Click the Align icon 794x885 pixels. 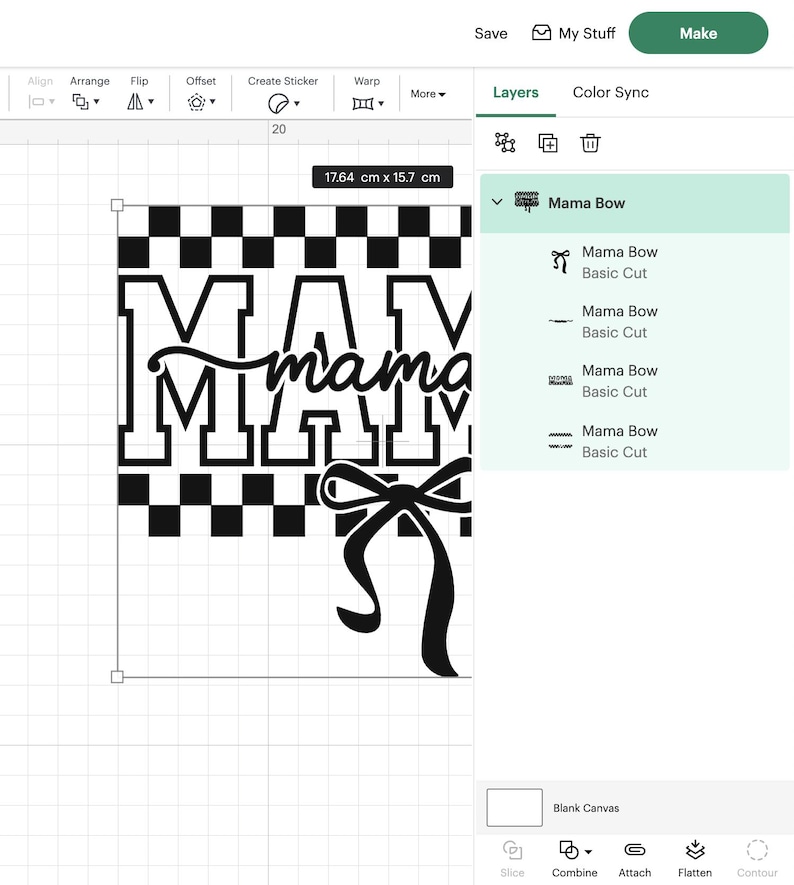[37, 102]
